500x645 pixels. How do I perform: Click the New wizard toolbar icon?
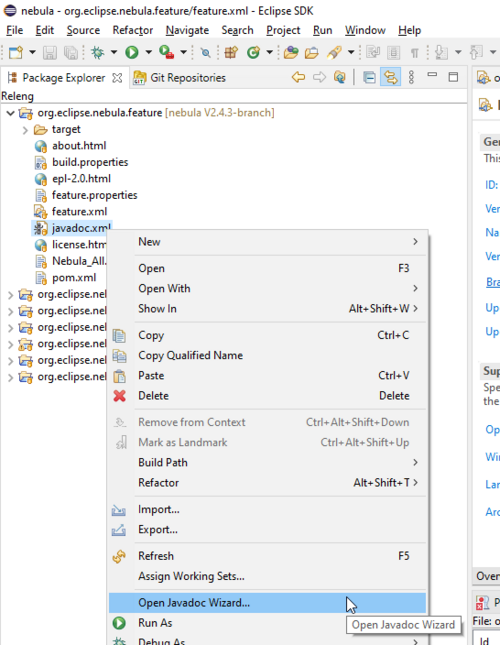pos(16,53)
